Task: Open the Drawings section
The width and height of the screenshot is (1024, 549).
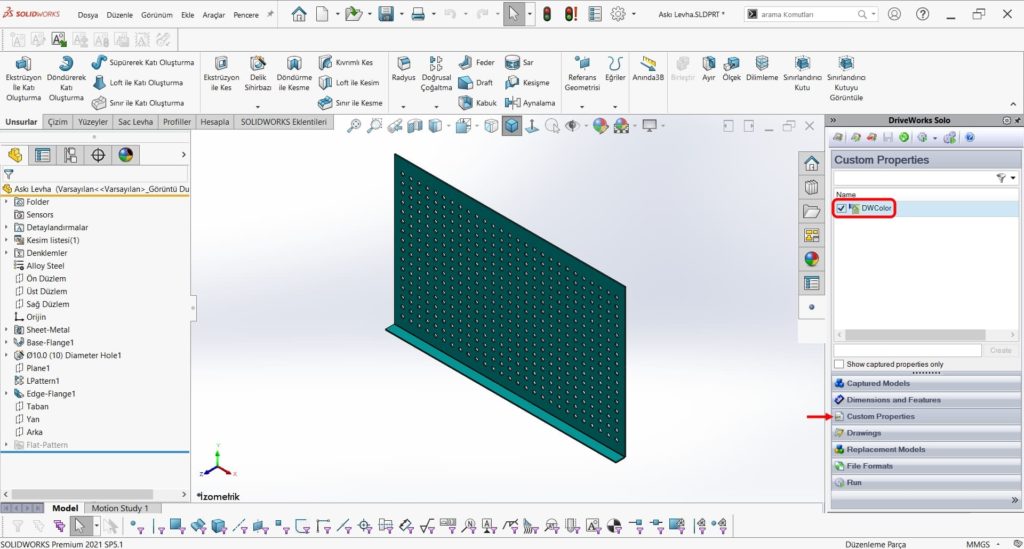Action: 925,433
